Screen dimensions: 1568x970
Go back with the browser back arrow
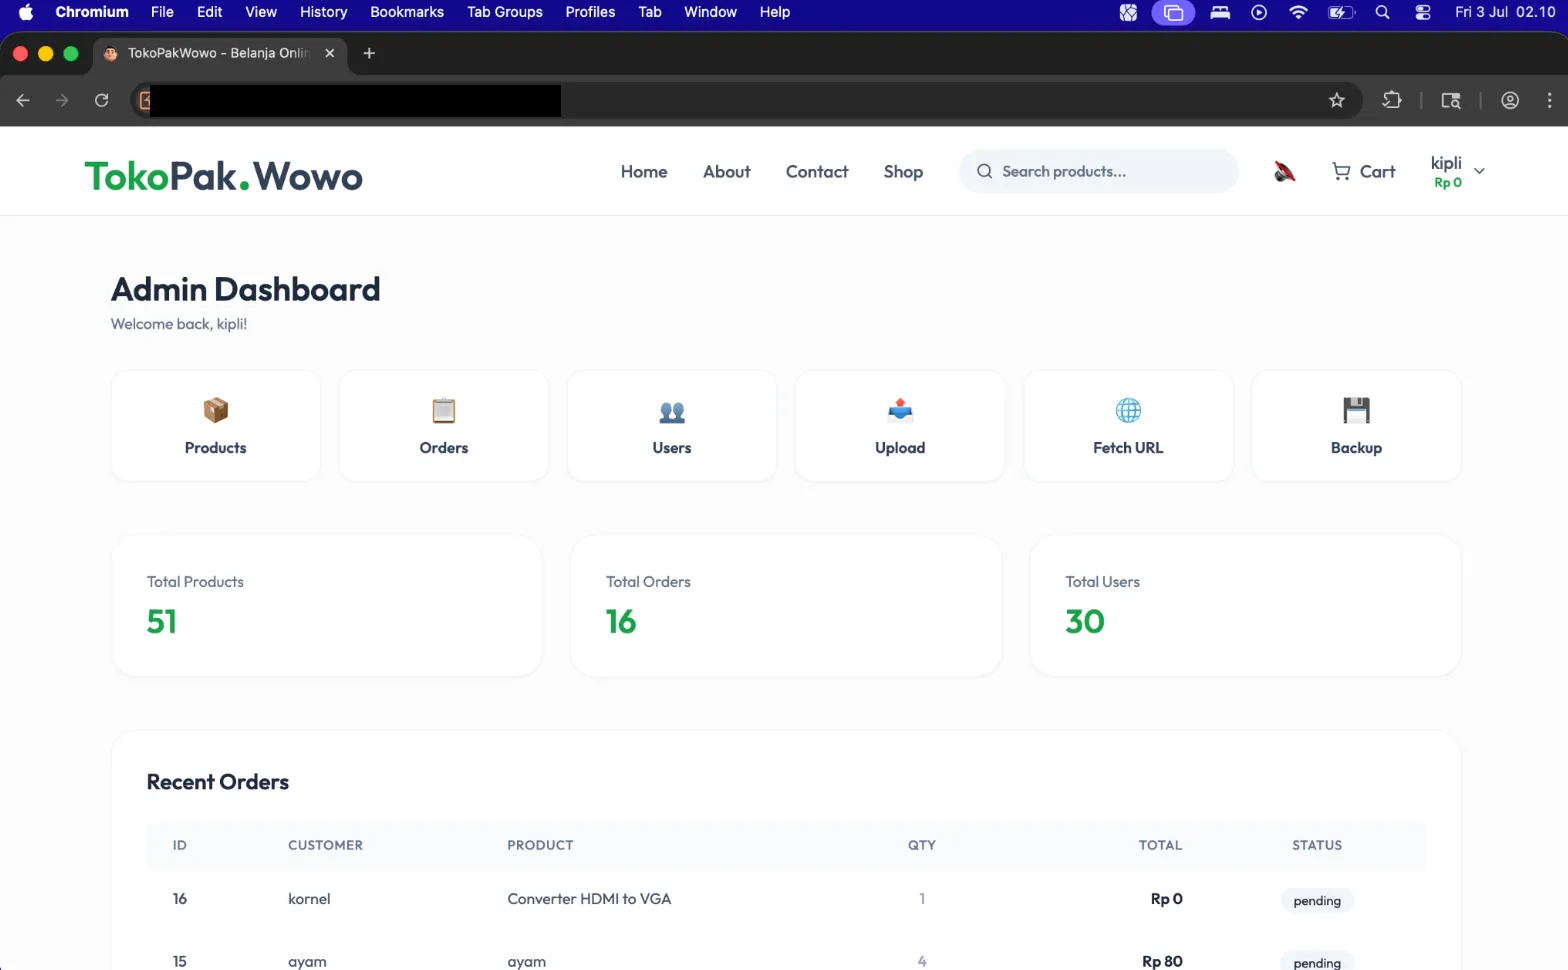point(23,100)
